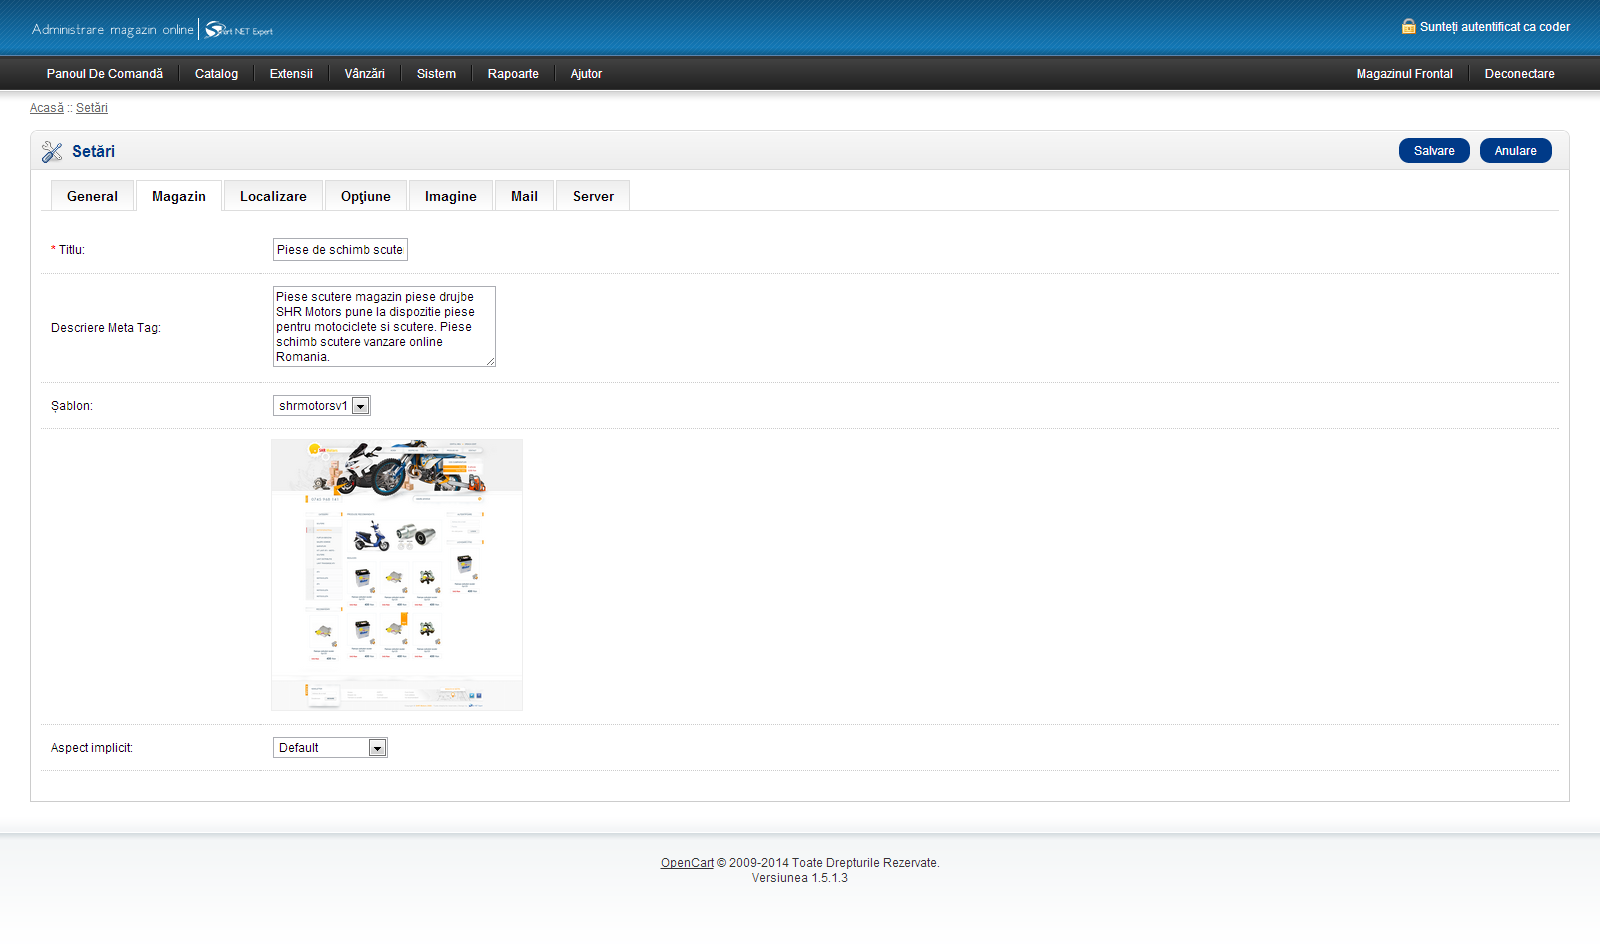Click the lock icon beside login status
The width and height of the screenshot is (1600, 945).
click(1408, 27)
